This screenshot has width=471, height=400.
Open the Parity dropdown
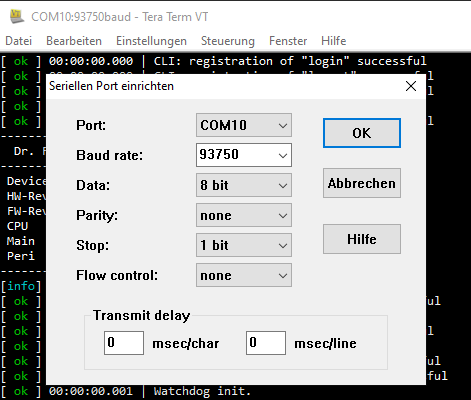[244, 215]
